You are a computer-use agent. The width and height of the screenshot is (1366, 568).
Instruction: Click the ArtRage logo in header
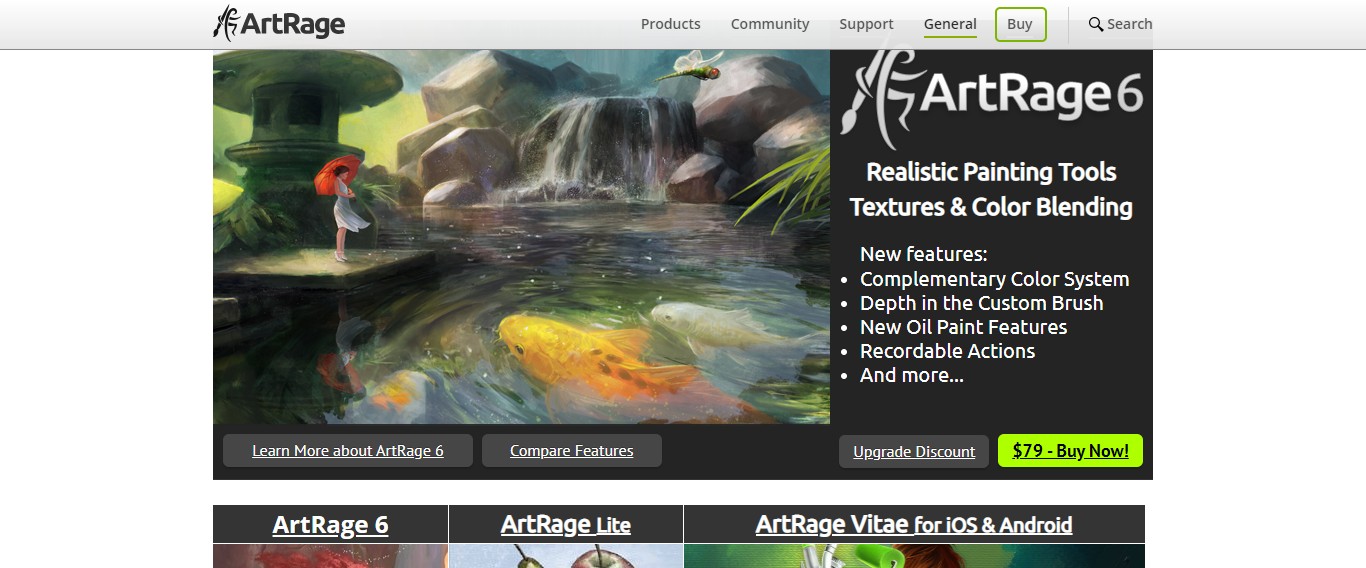pyautogui.click(x=279, y=23)
